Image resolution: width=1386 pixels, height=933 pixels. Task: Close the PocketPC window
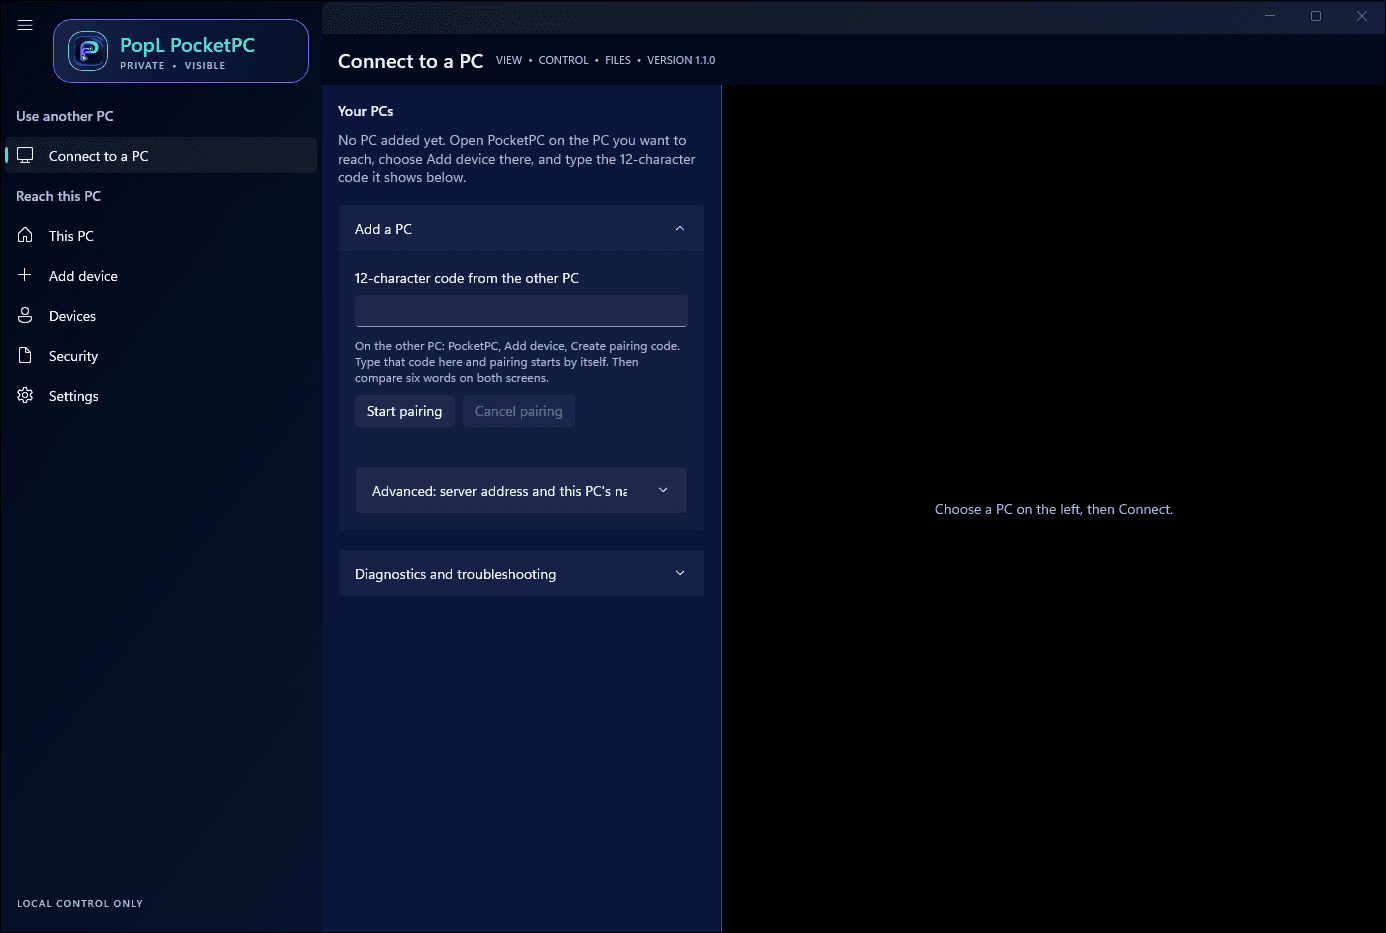click(x=1362, y=16)
